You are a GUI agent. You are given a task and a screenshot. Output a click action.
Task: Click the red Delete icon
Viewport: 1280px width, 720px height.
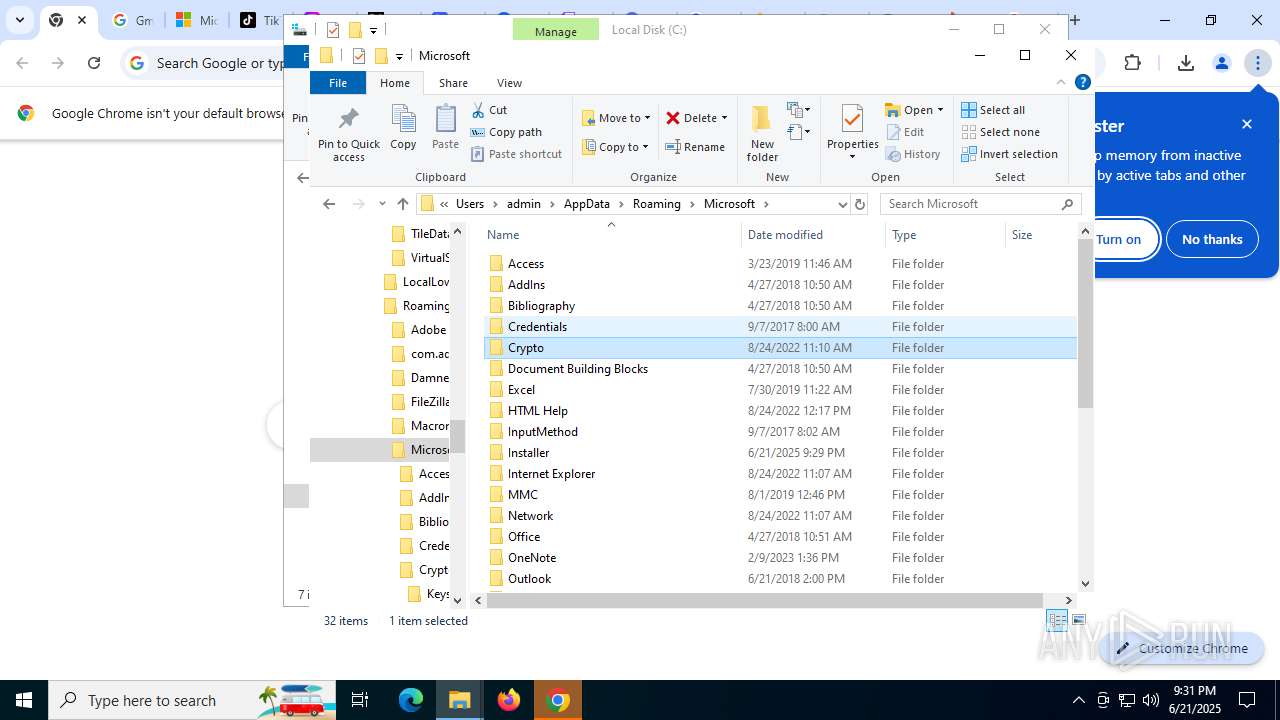coord(673,118)
